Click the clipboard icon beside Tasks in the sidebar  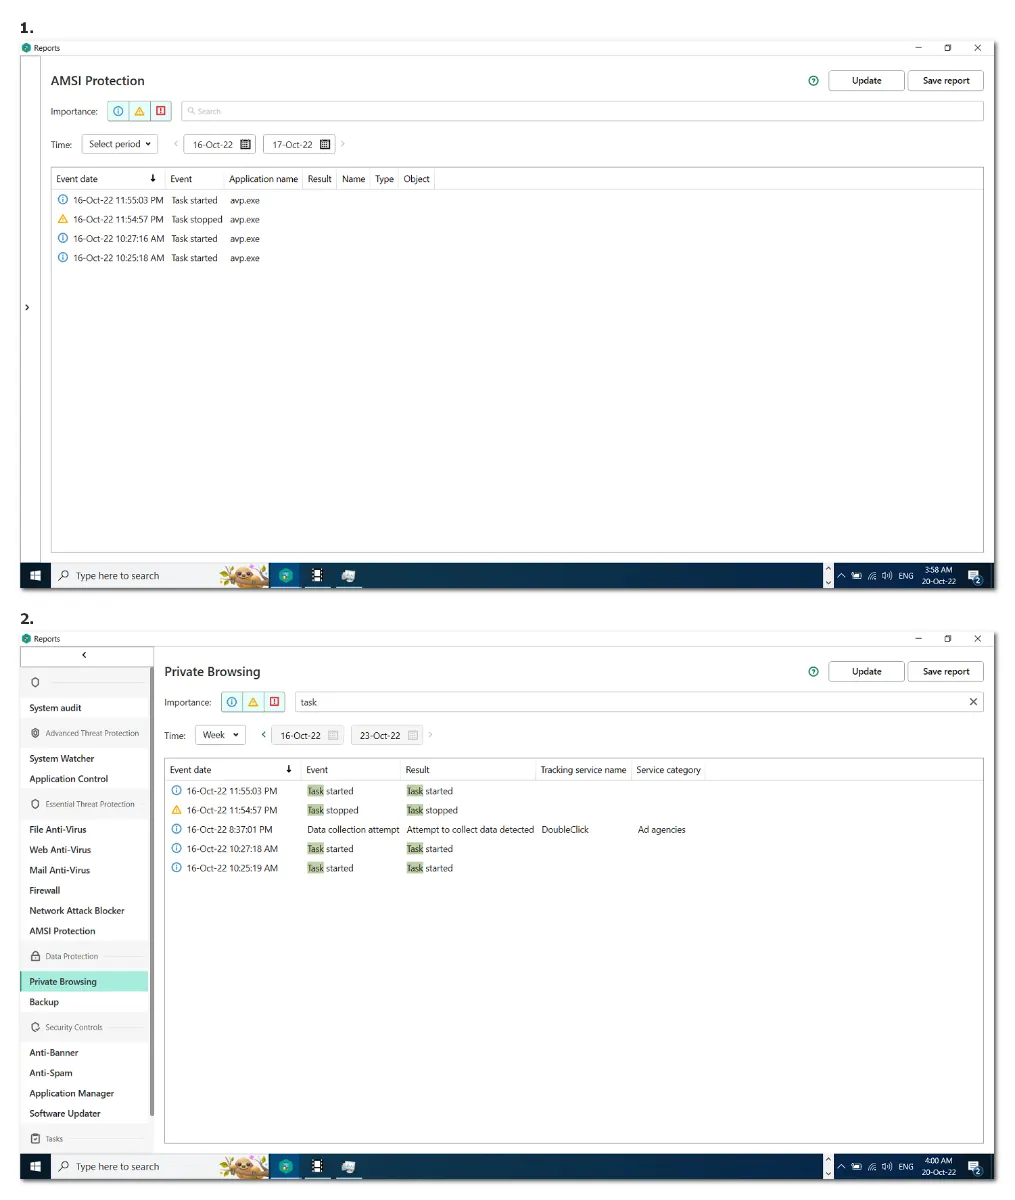(36, 1138)
